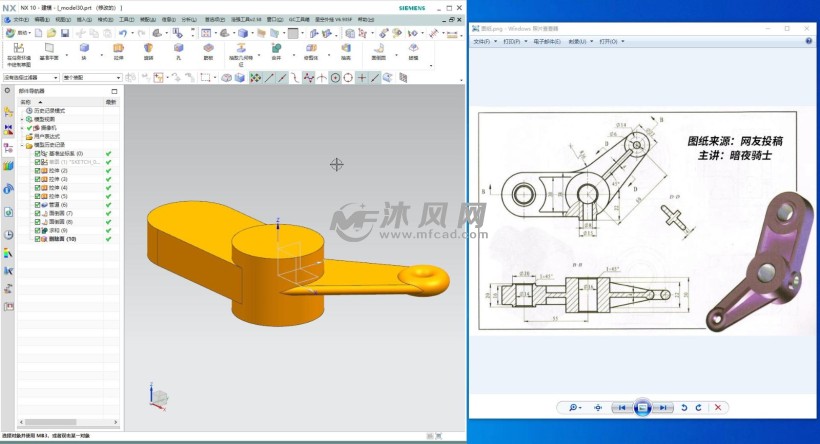
Task: Uncheck the 管道 (6) feature checkbox
Action: pyautogui.click(x=38, y=205)
